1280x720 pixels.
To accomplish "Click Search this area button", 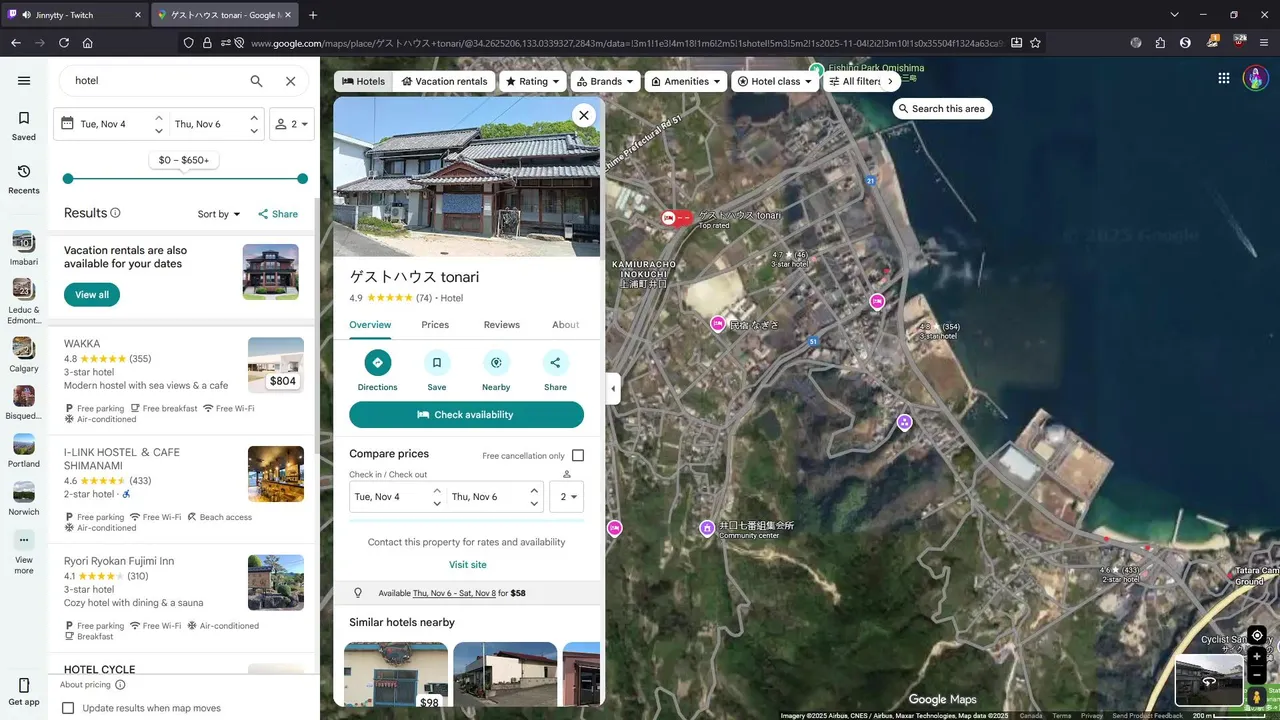I will (942, 109).
